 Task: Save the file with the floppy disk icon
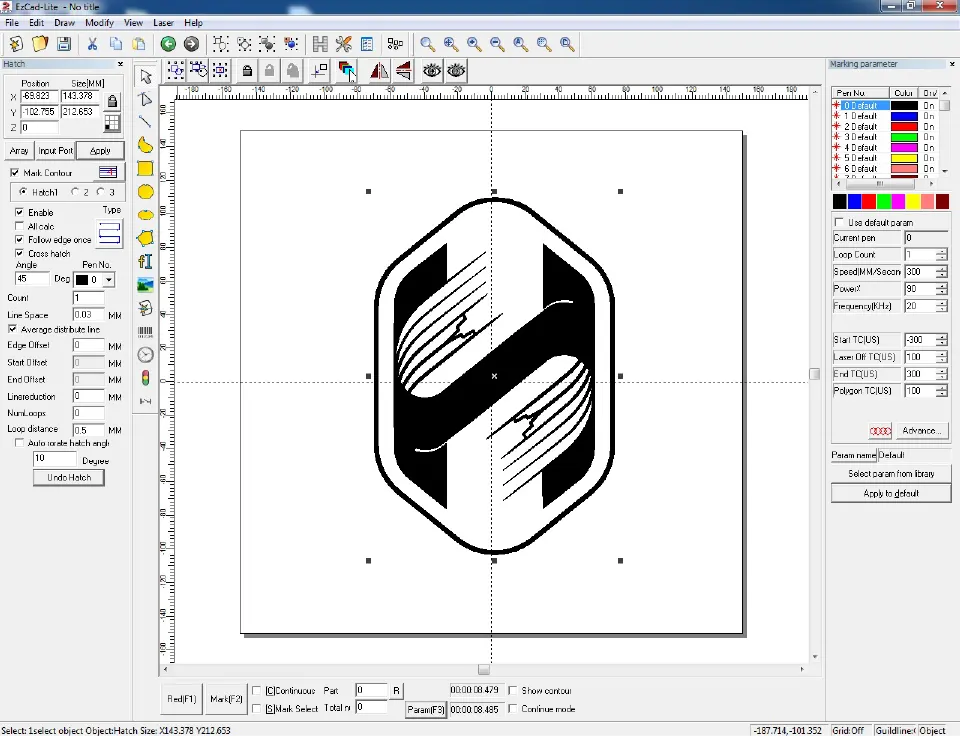[64, 44]
